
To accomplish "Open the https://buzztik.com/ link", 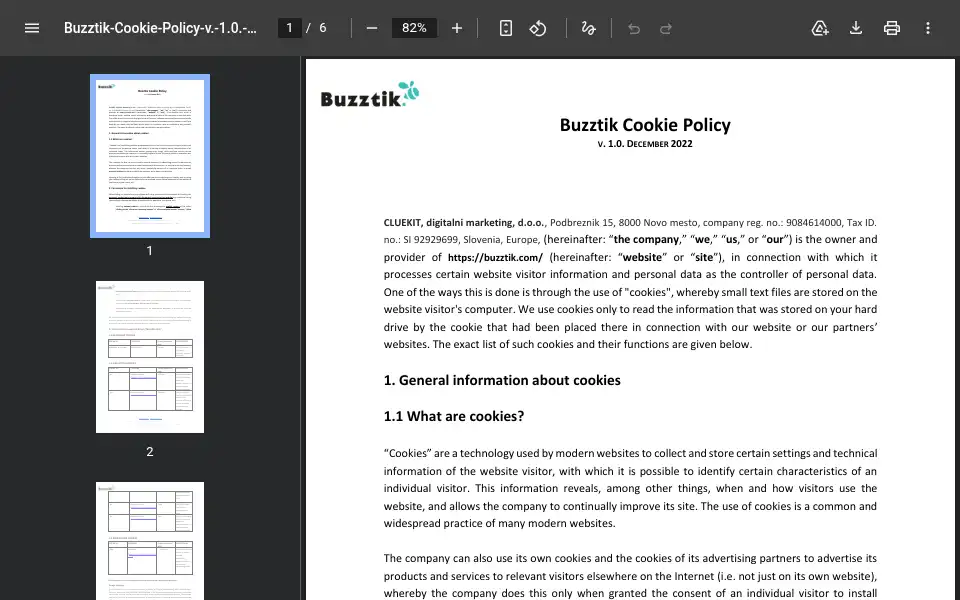I will pyautogui.click(x=495, y=257).
